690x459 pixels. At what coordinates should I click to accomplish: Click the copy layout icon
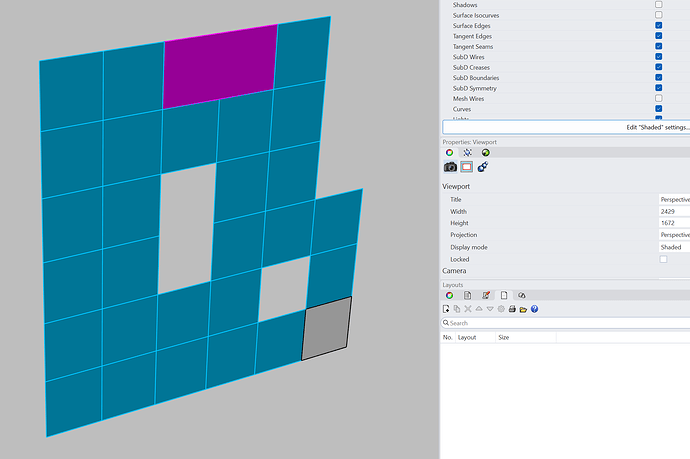(x=457, y=309)
